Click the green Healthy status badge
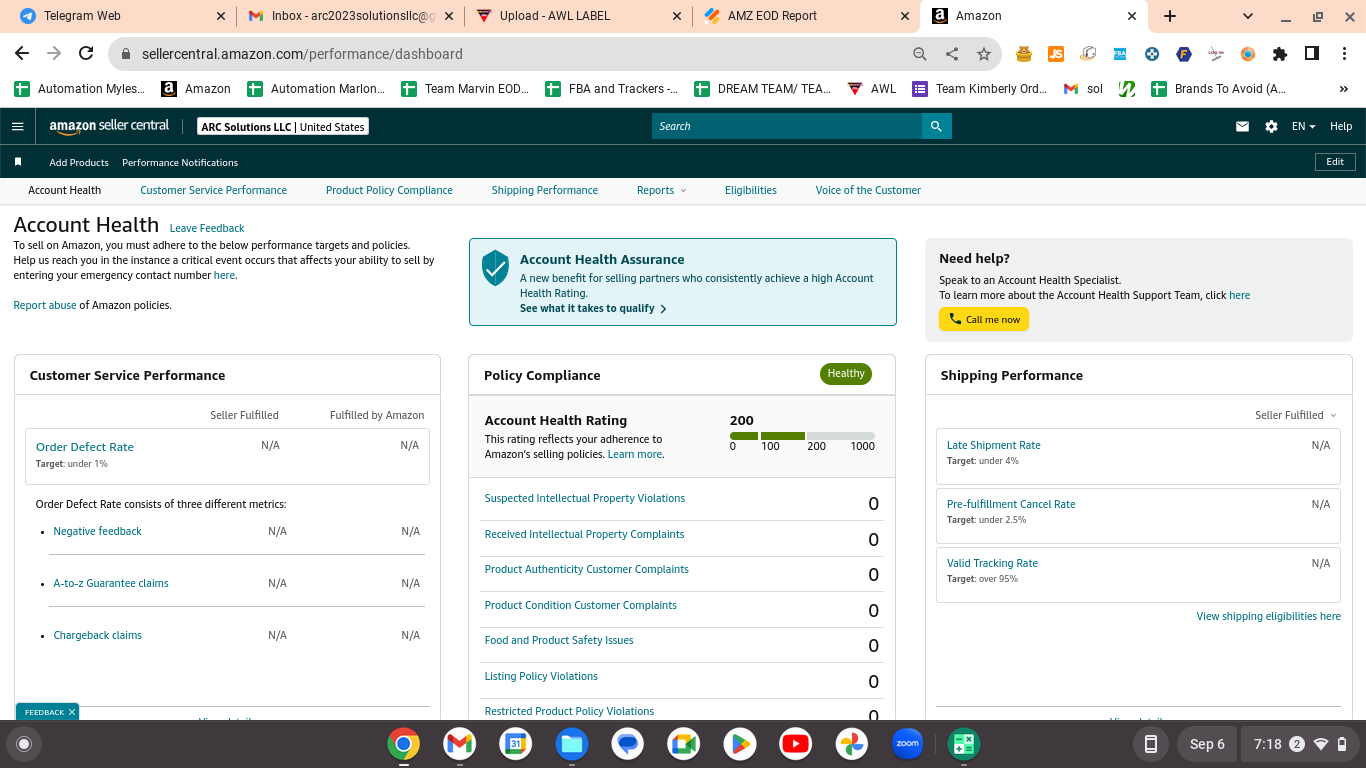The width and height of the screenshot is (1366, 768). [846, 374]
